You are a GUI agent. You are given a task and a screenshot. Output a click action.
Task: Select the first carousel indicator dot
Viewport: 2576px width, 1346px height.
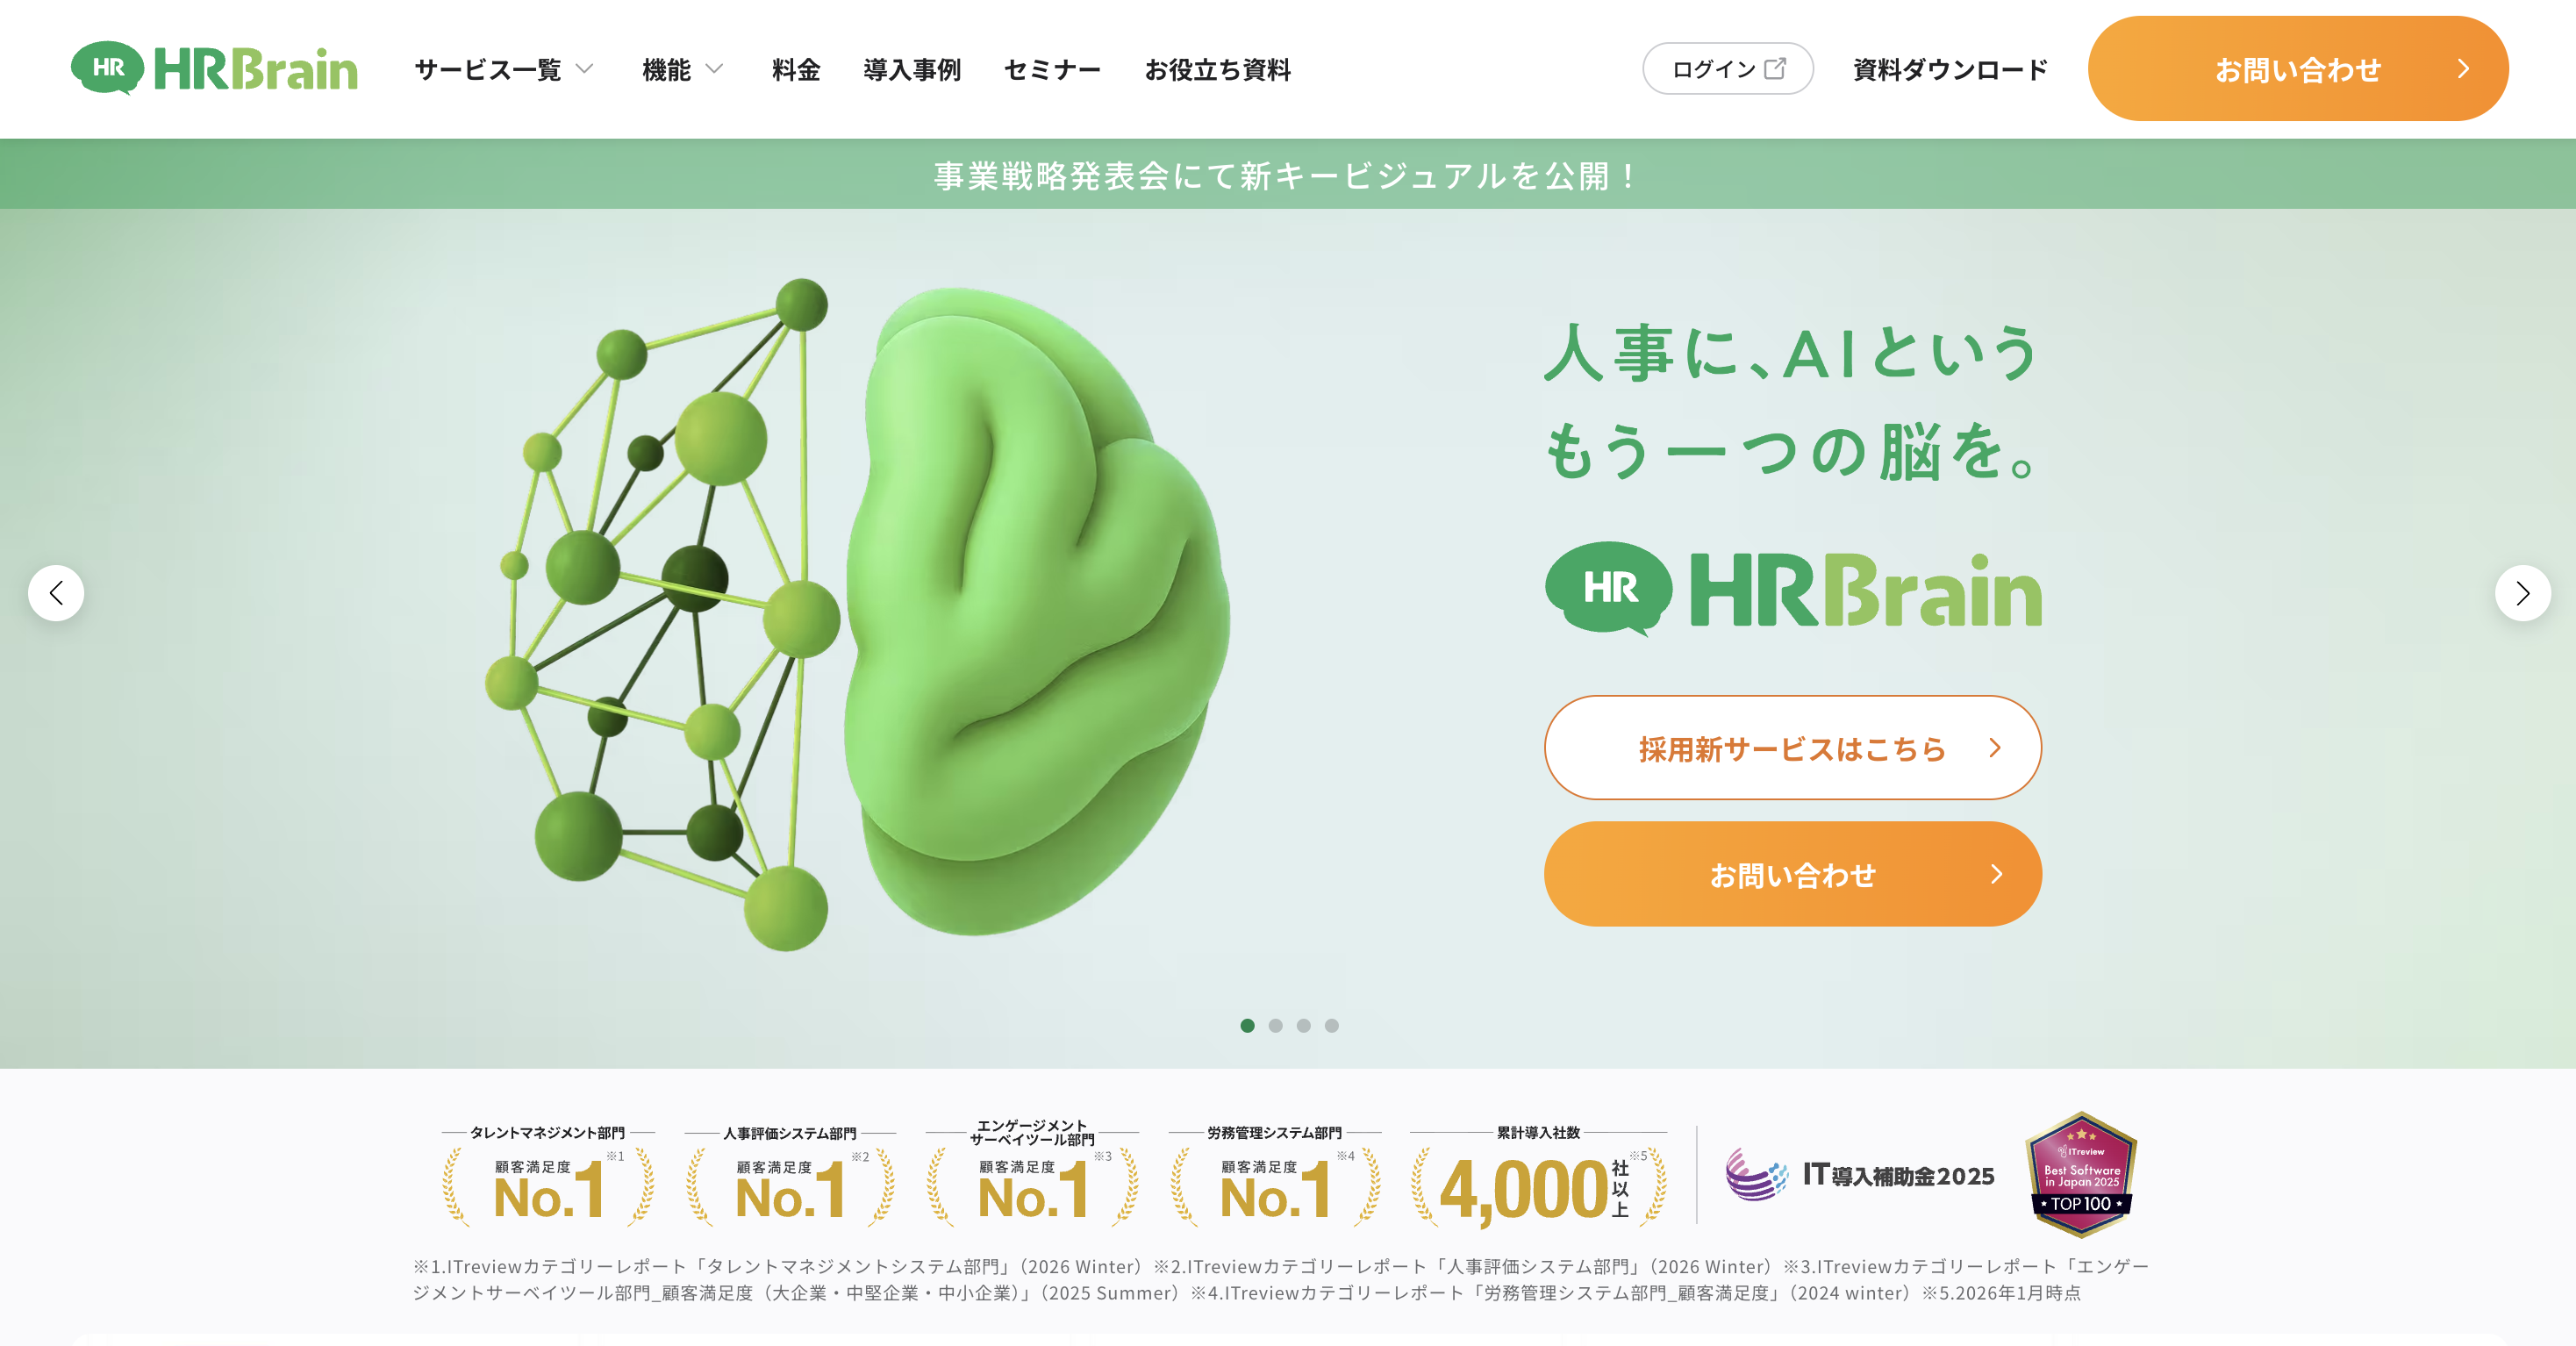click(x=1248, y=1025)
